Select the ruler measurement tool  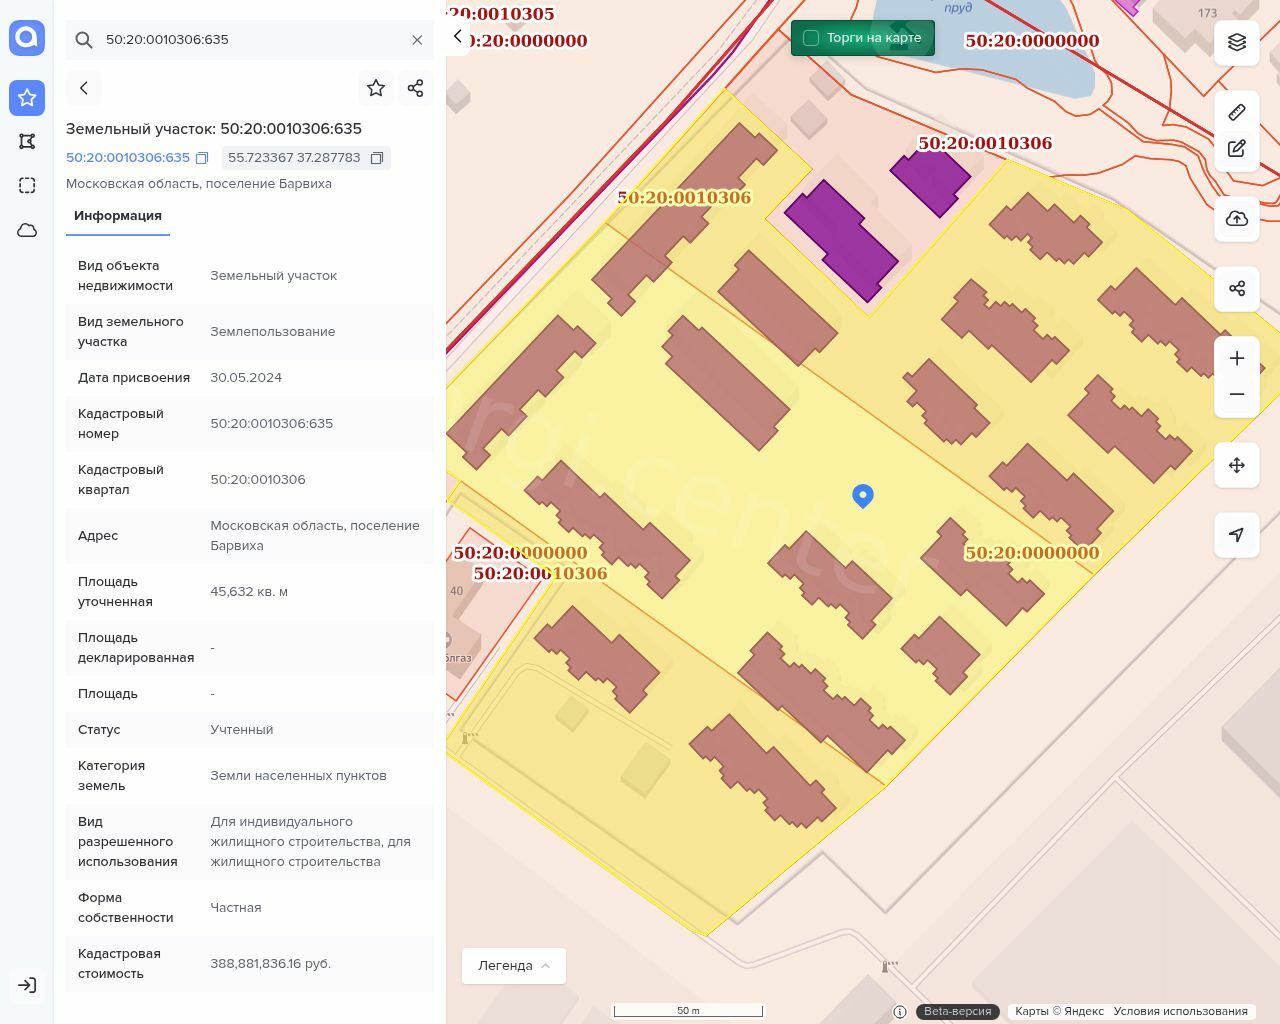1236,112
